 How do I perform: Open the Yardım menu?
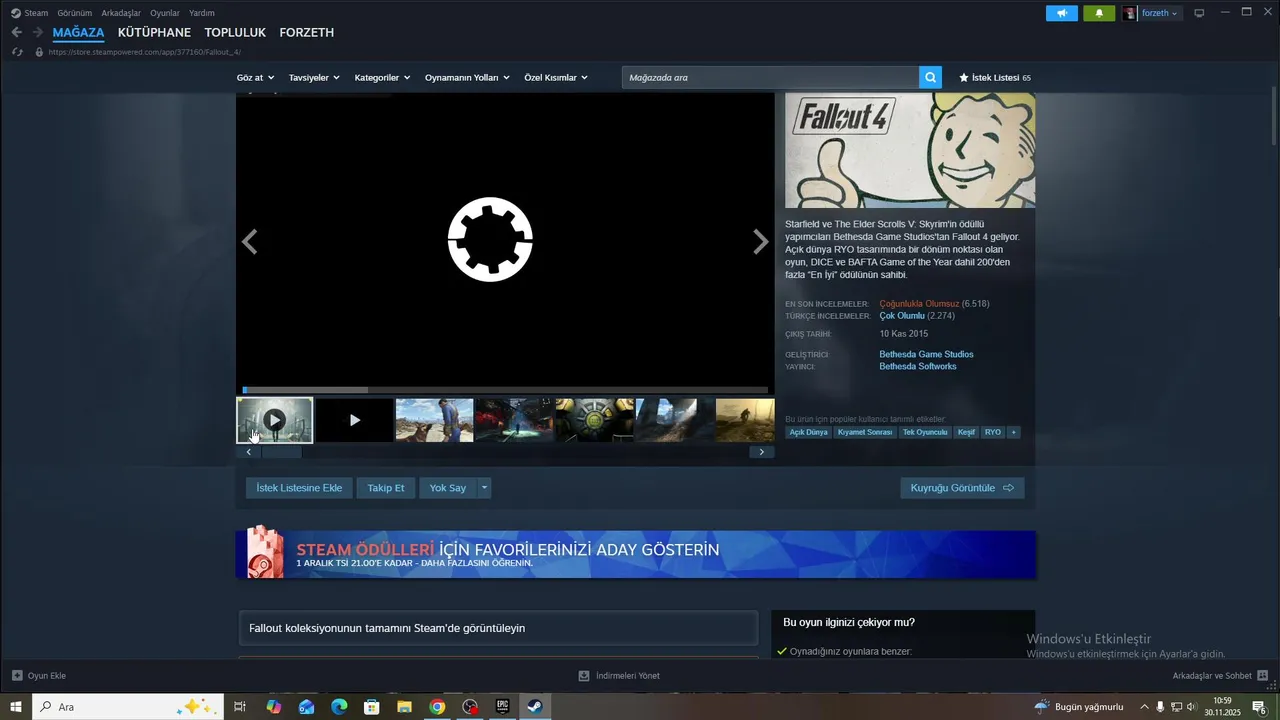click(202, 13)
